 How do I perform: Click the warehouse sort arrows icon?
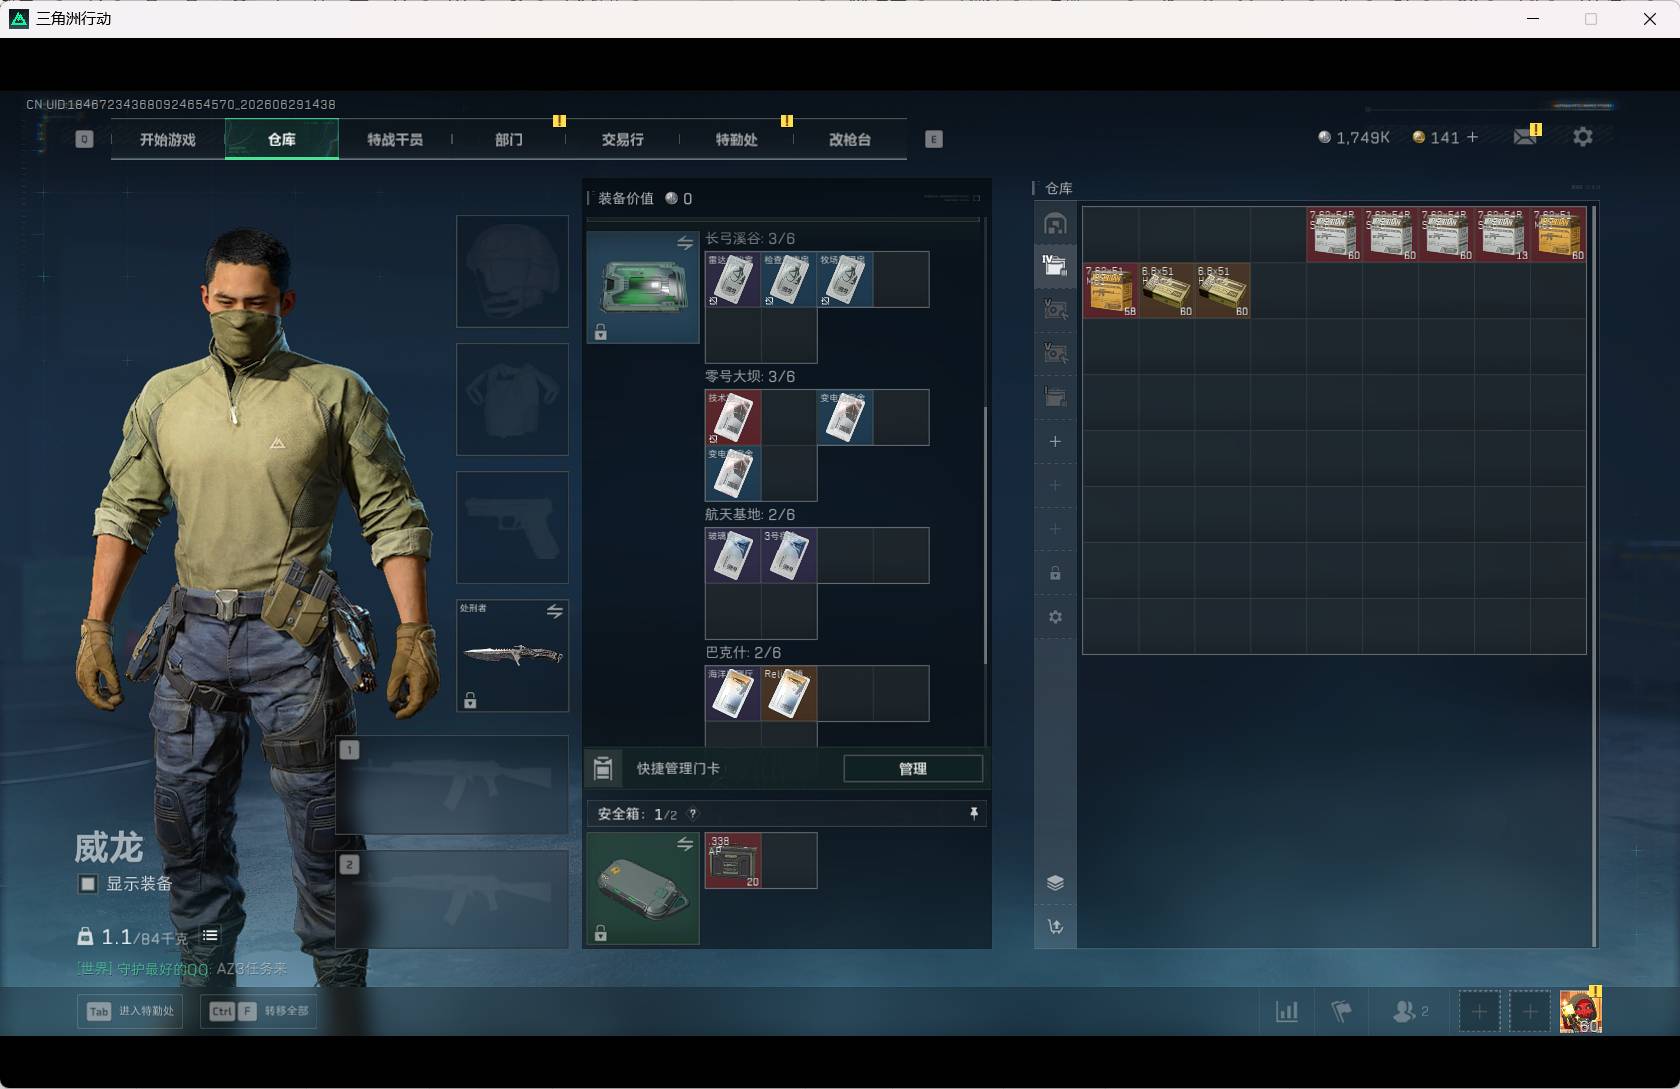(x=1055, y=927)
